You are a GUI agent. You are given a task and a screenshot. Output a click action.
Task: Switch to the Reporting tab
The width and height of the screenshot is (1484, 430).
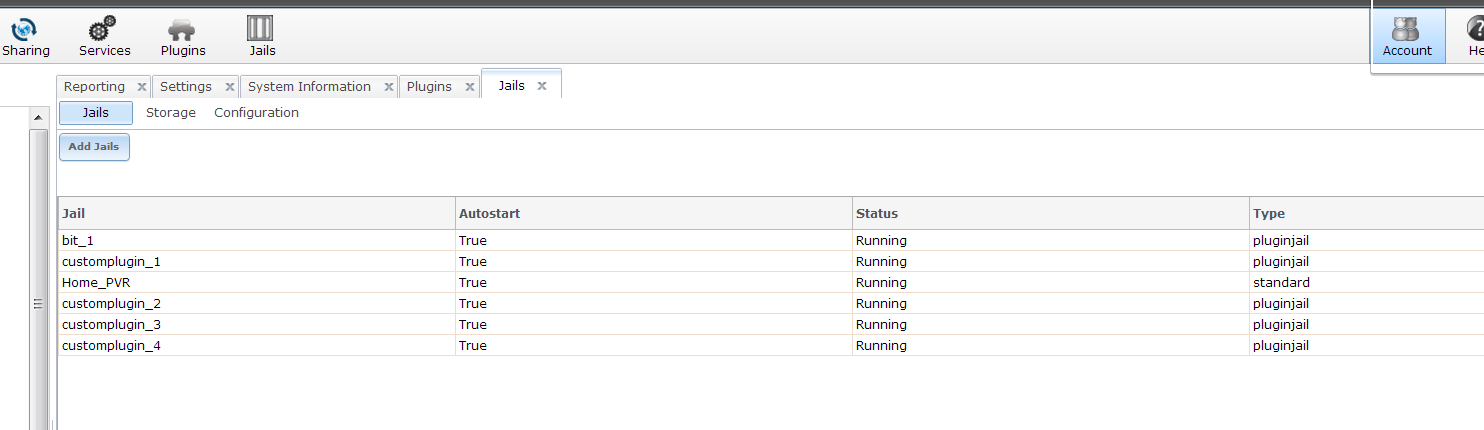pos(94,87)
